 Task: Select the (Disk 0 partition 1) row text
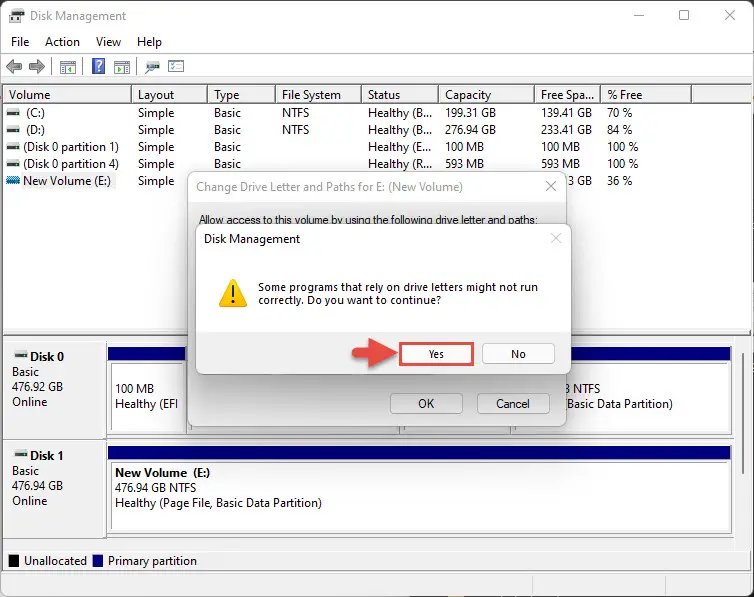click(x=71, y=147)
